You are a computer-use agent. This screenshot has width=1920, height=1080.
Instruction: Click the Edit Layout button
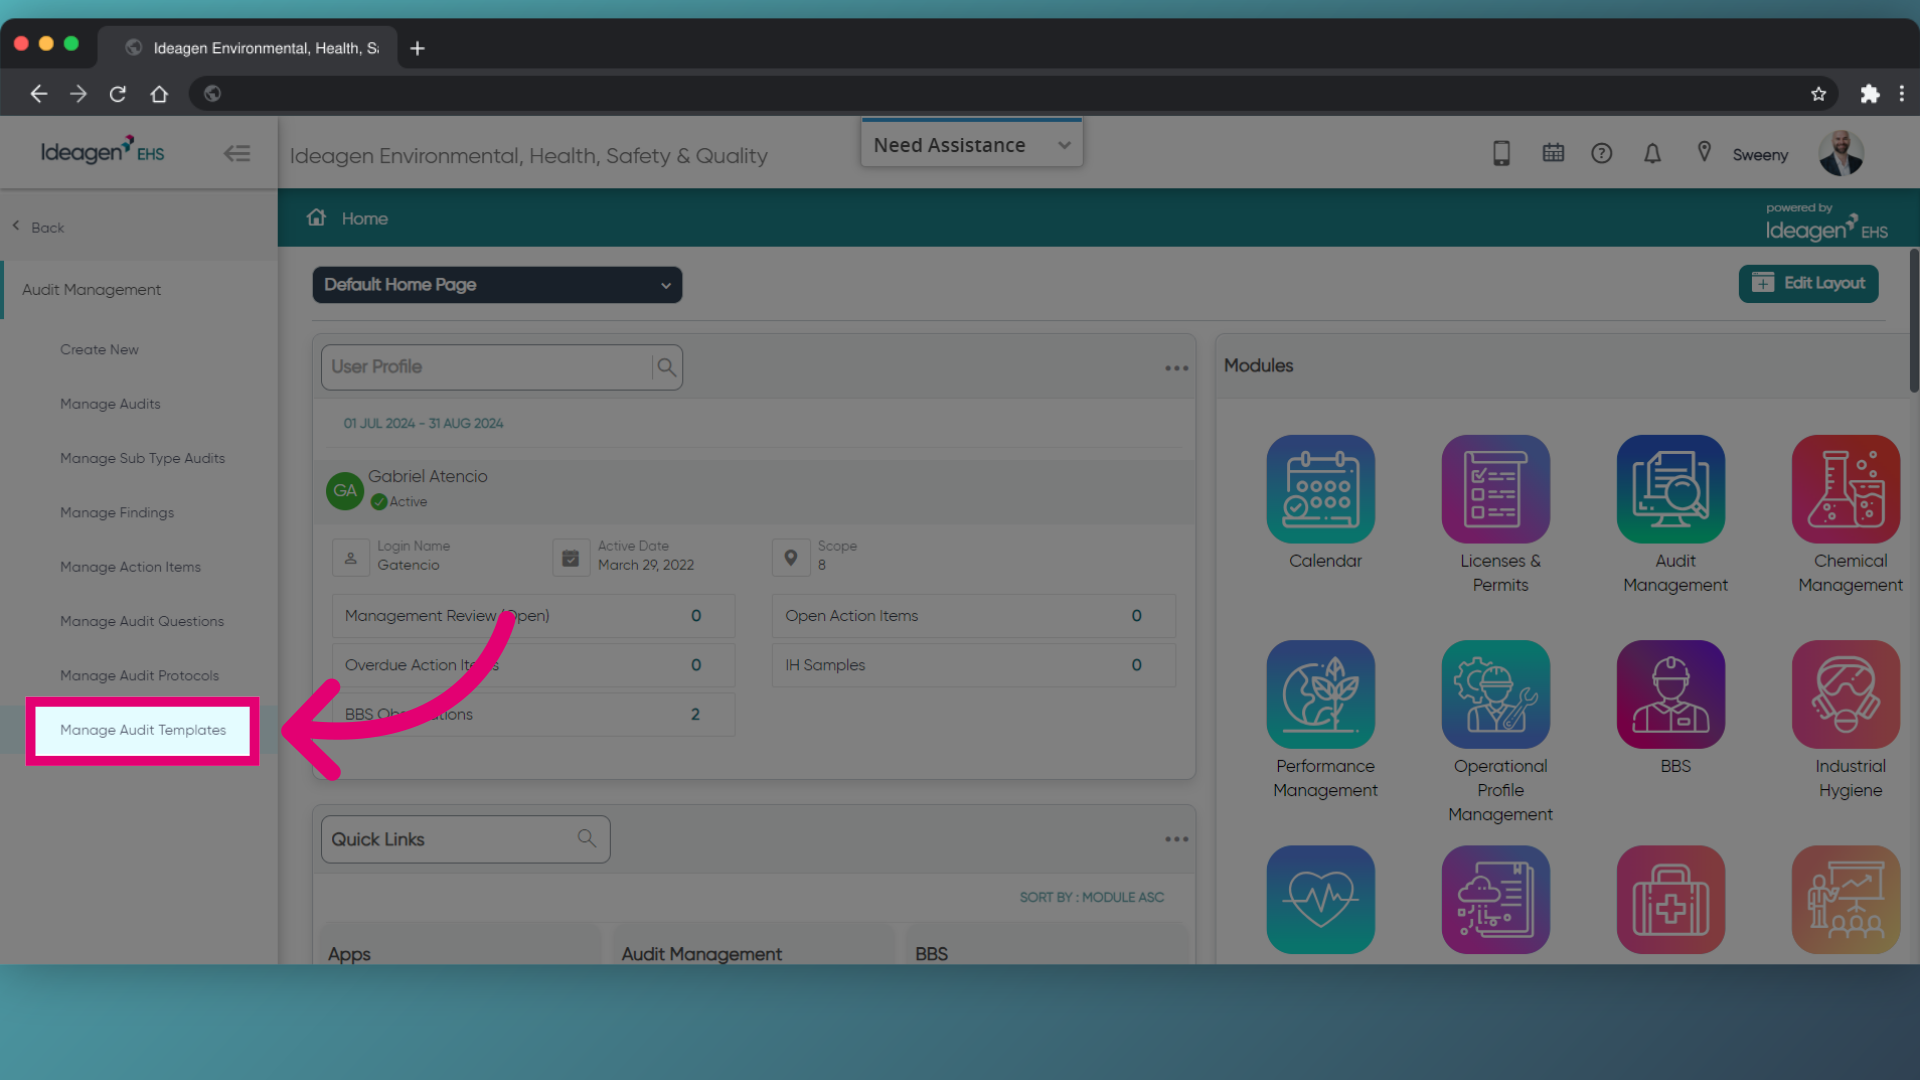[1808, 284]
